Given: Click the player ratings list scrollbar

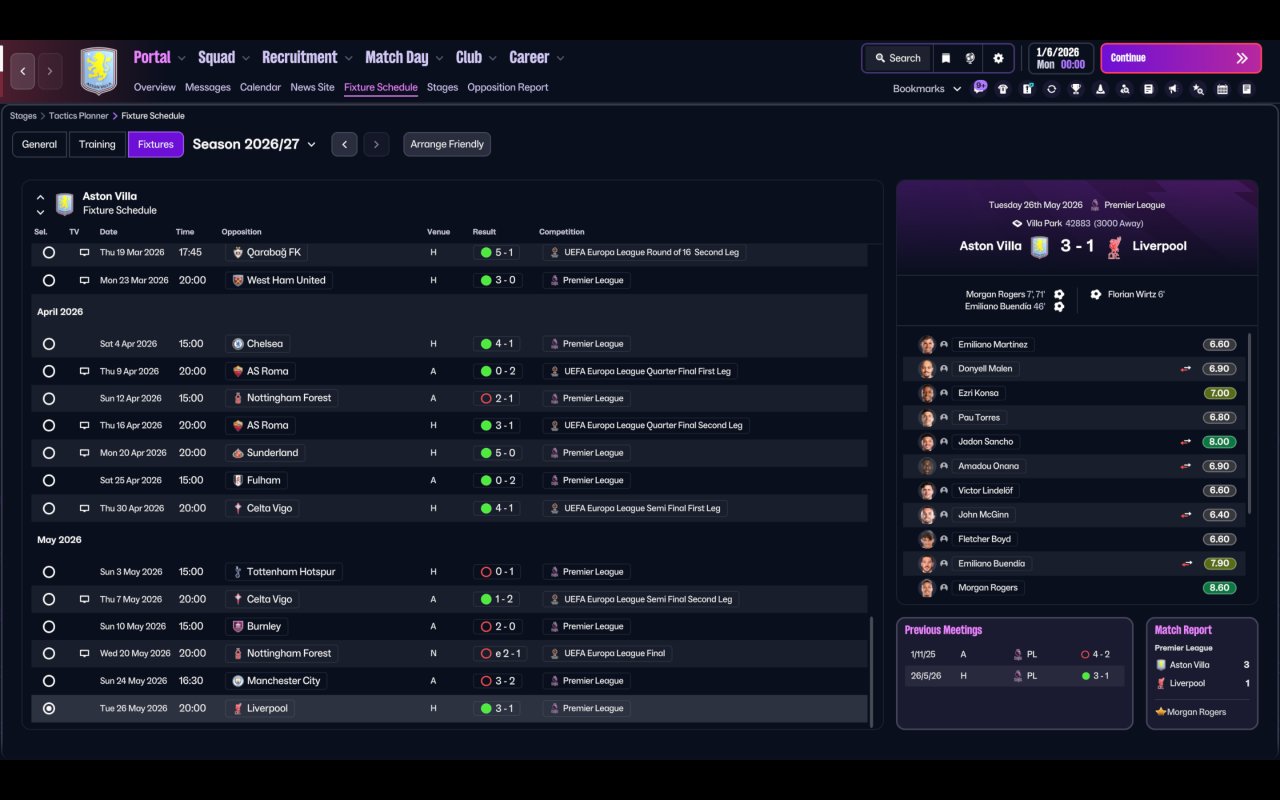Looking at the screenshot, I should pos(1250,422).
